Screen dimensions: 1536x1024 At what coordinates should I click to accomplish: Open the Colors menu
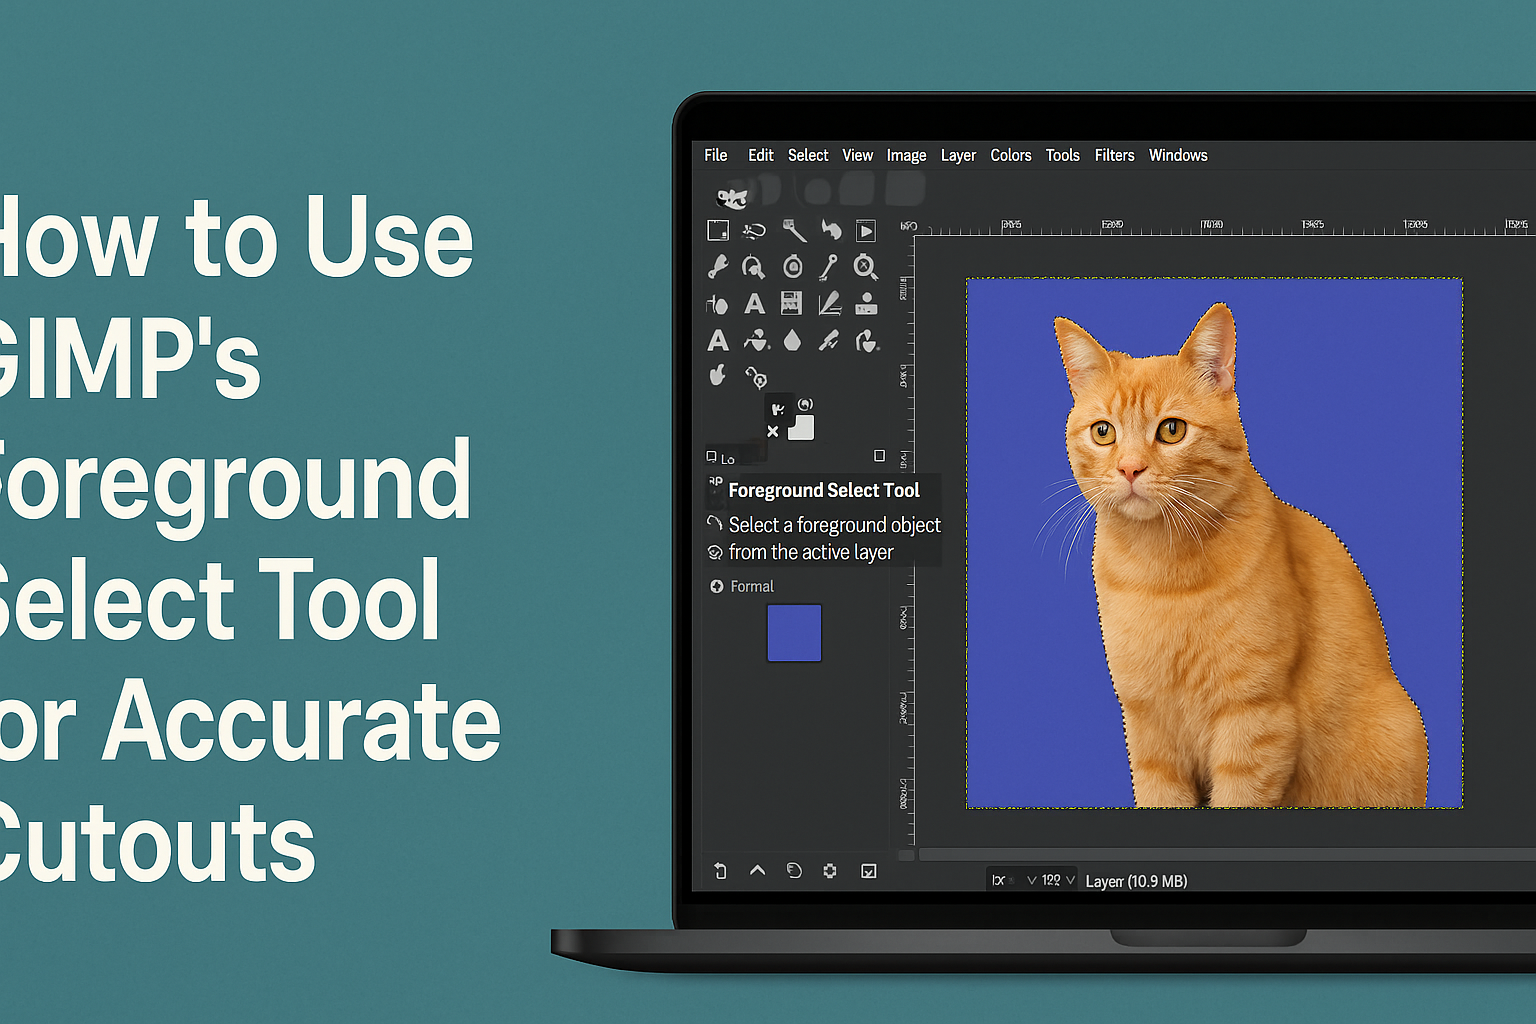pos(1010,155)
